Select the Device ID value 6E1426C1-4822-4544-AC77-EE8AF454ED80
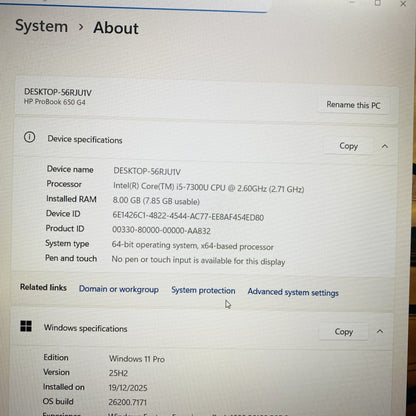Viewport: 416px width, 416px height. tap(188, 216)
